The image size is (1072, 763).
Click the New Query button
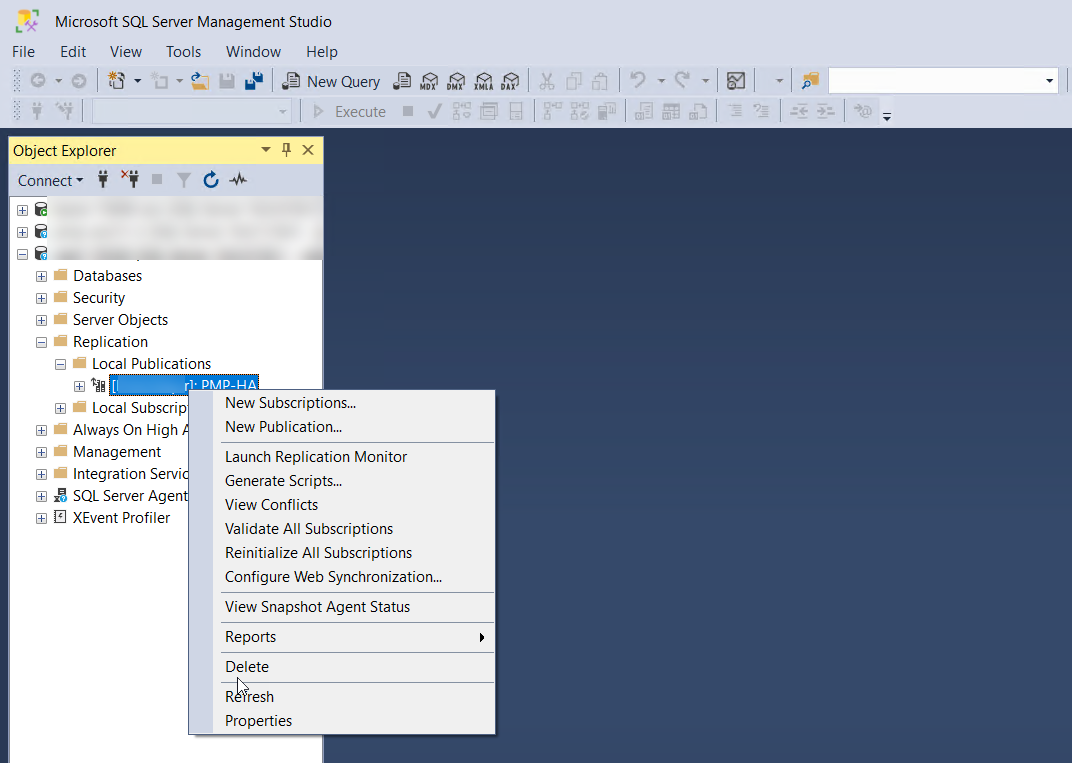pyautogui.click(x=332, y=81)
